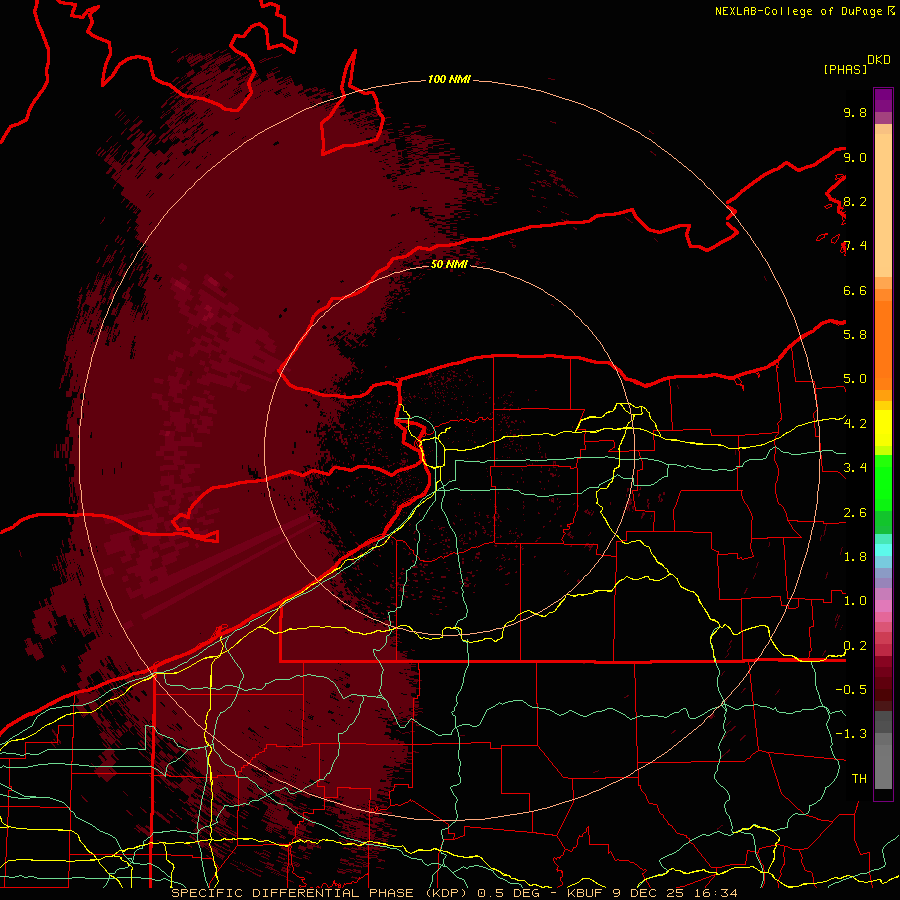Pick the yellow color bar segment
The image size is (900, 900).
pyautogui.click(x=883, y=428)
